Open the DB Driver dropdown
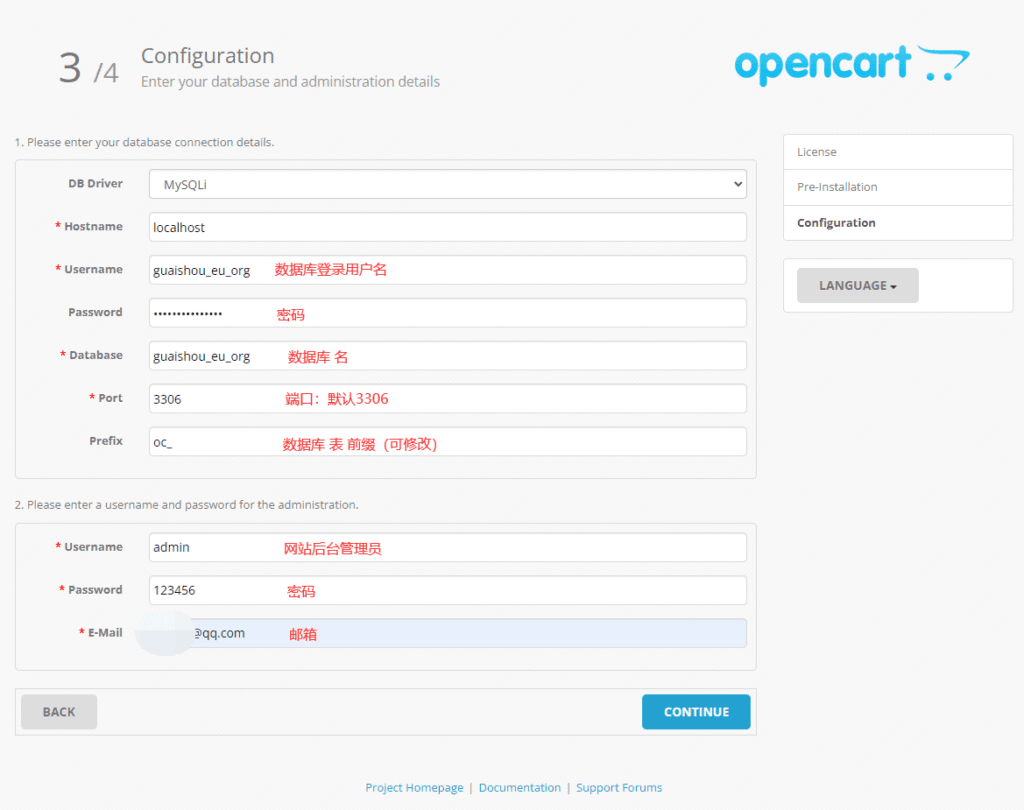 coord(447,184)
